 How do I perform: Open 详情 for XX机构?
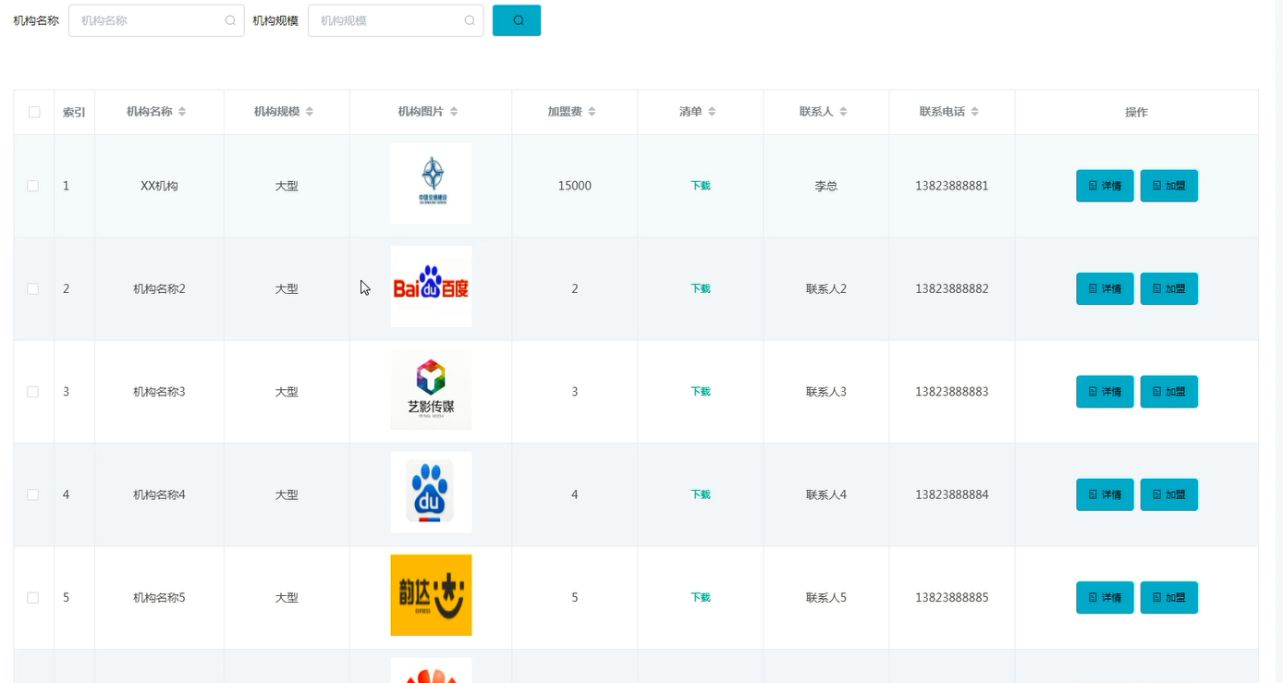pos(1105,186)
